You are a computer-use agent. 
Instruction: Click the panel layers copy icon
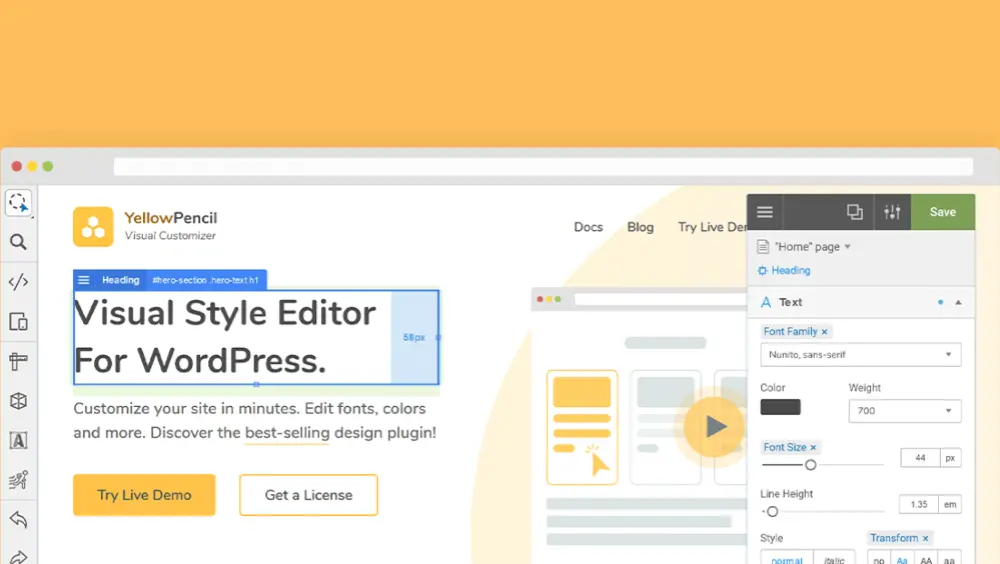tap(855, 212)
